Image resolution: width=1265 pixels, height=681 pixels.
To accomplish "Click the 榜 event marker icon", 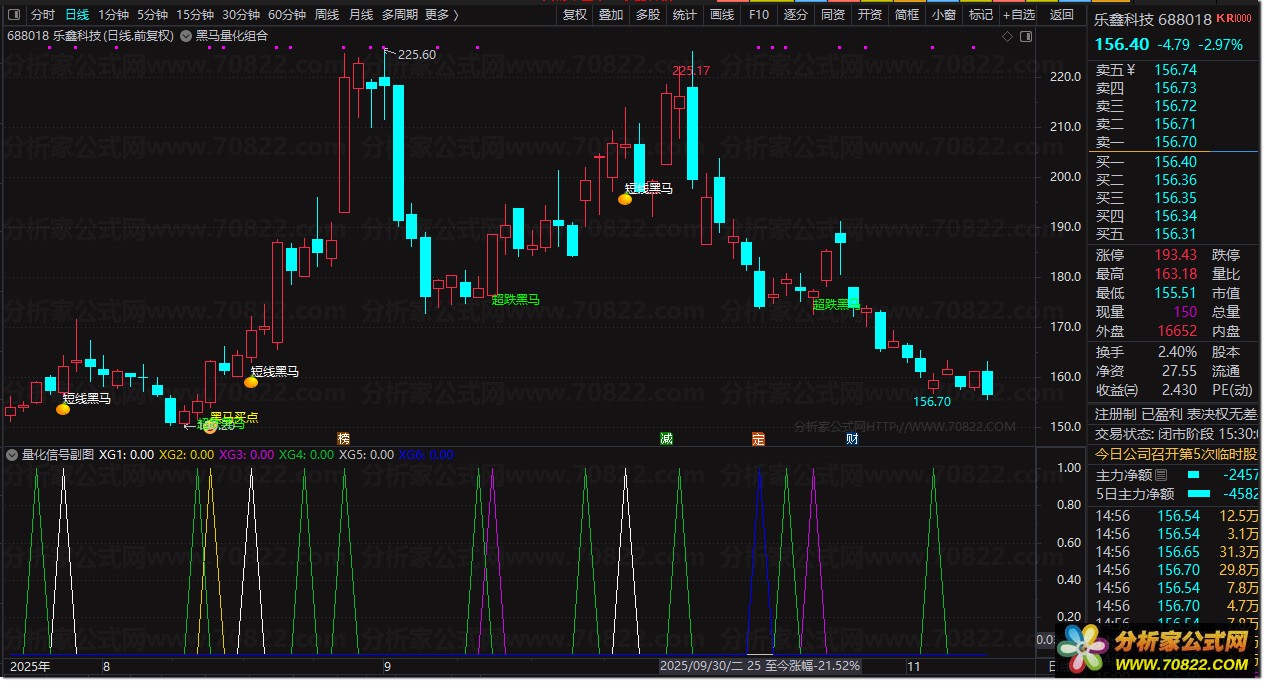I will (344, 438).
